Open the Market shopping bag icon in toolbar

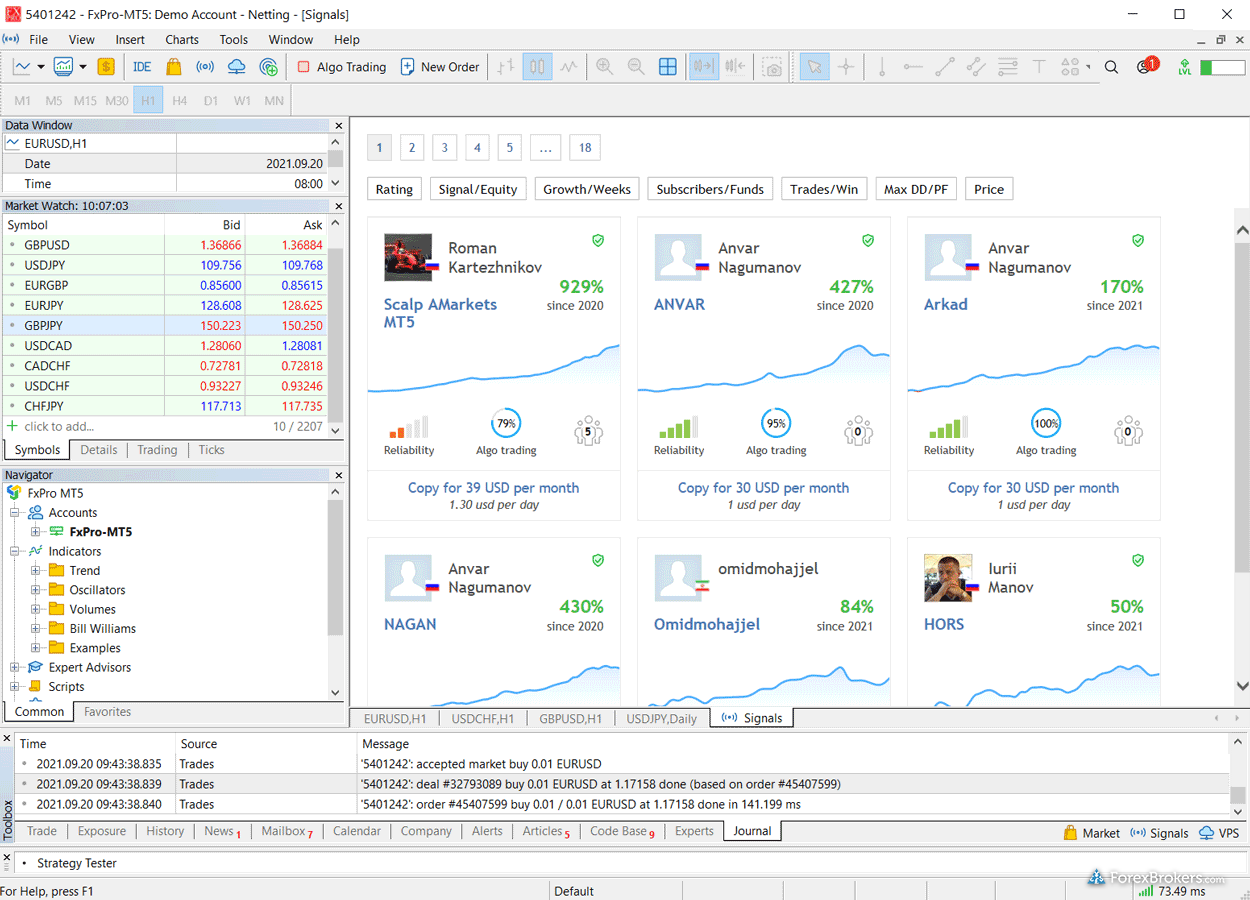pos(174,67)
